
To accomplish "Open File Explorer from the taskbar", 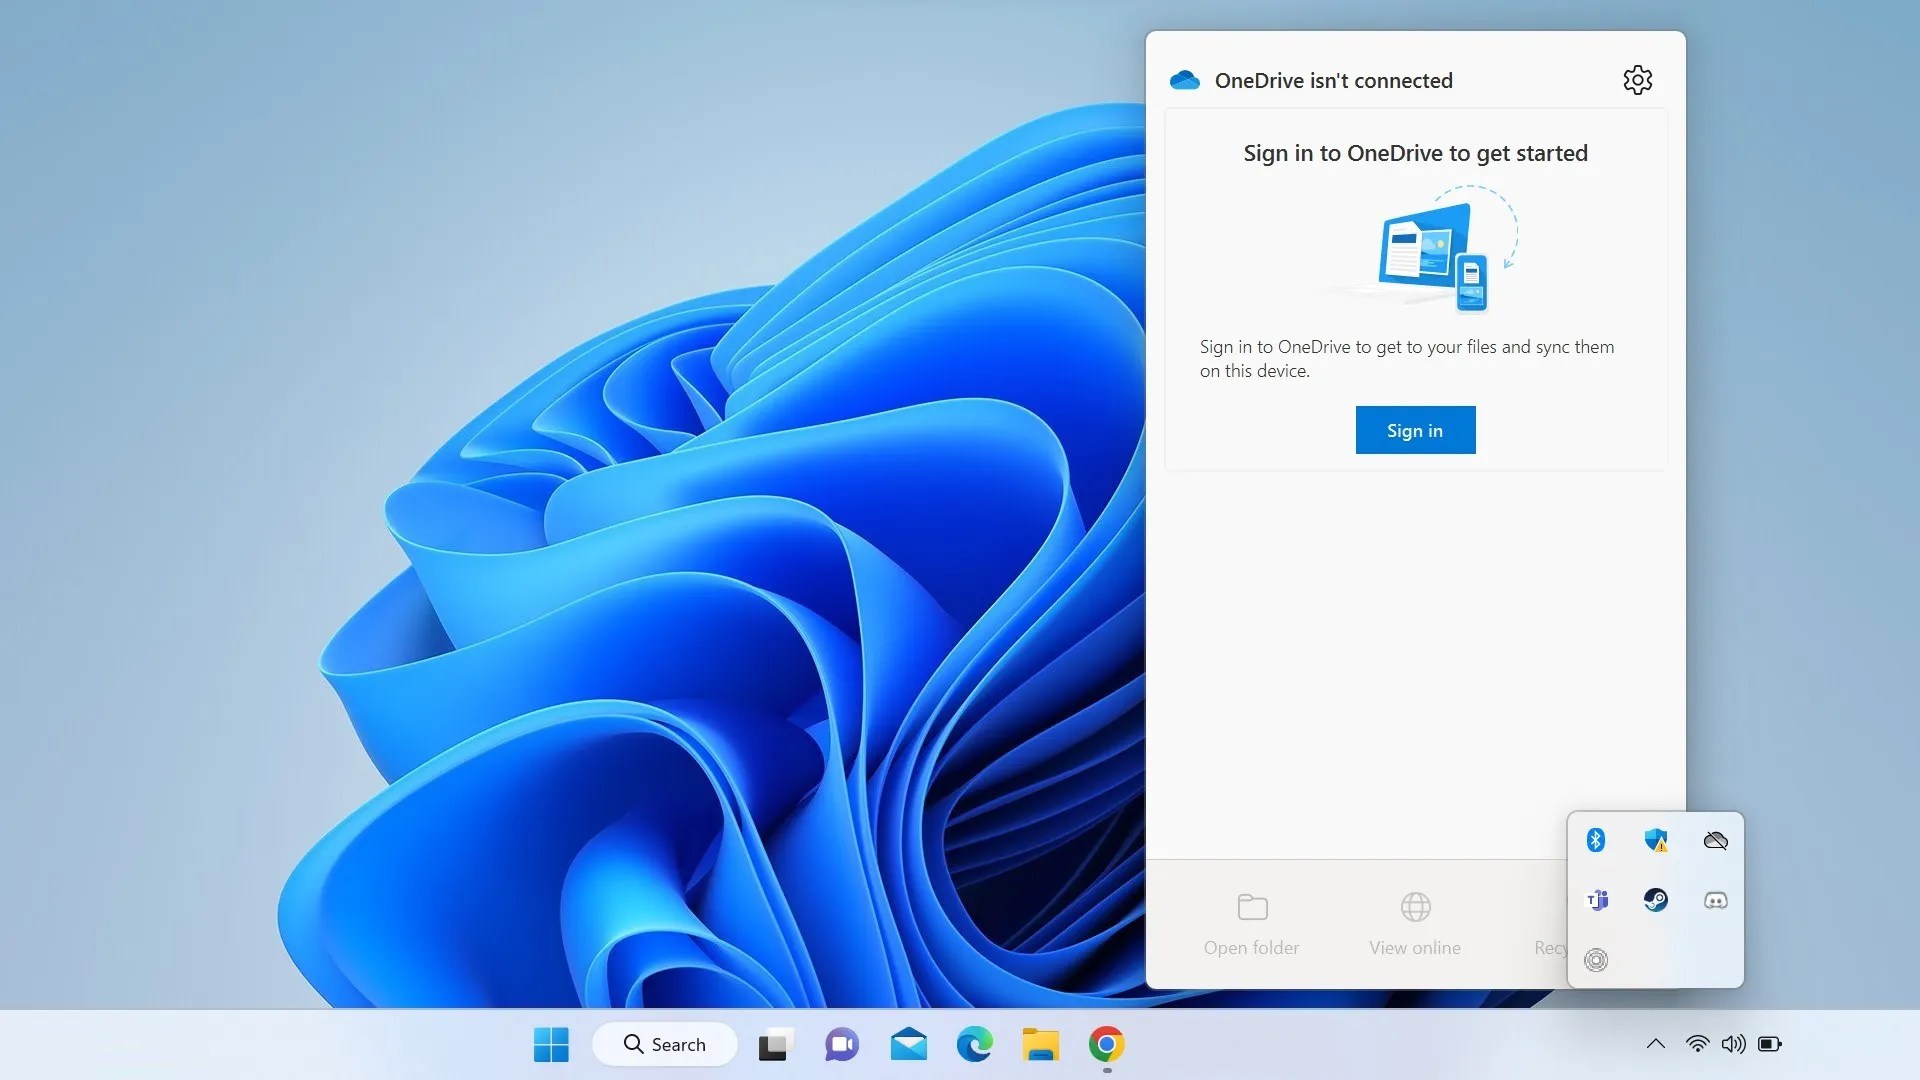I will 1041,1045.
